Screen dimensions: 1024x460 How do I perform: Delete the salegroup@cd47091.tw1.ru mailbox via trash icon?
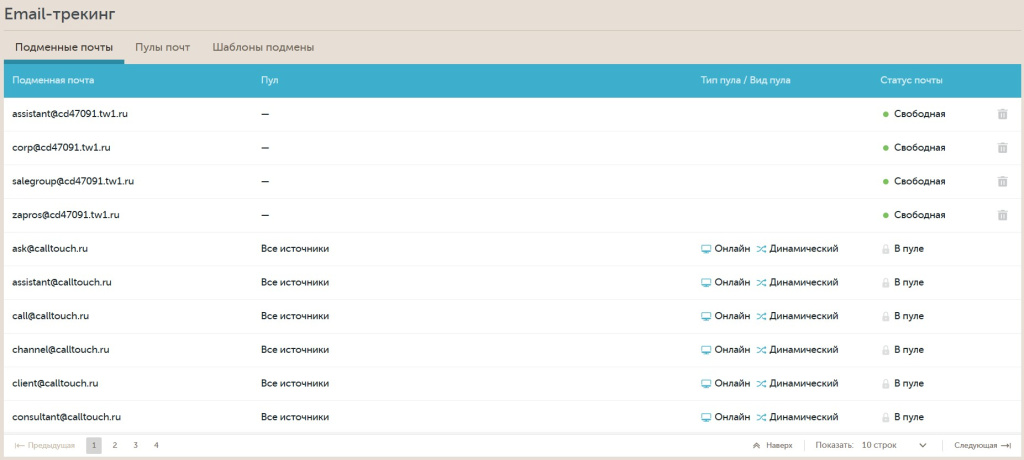coord(1002,182)
